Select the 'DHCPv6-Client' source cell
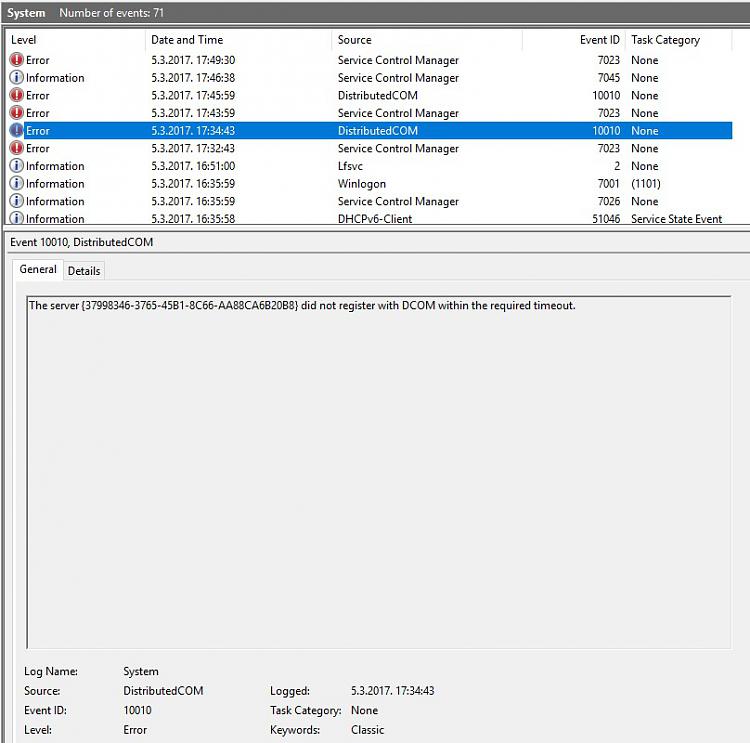 pos(375,219)
